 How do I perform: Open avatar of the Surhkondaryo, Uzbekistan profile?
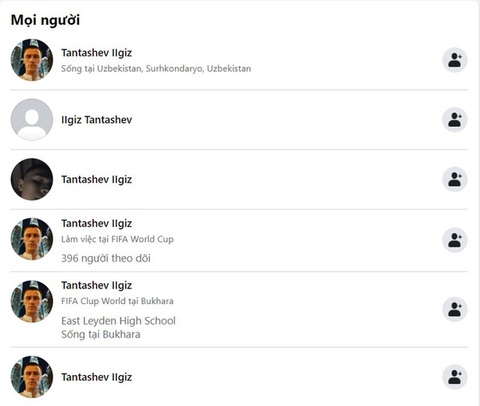coord(32,60)
